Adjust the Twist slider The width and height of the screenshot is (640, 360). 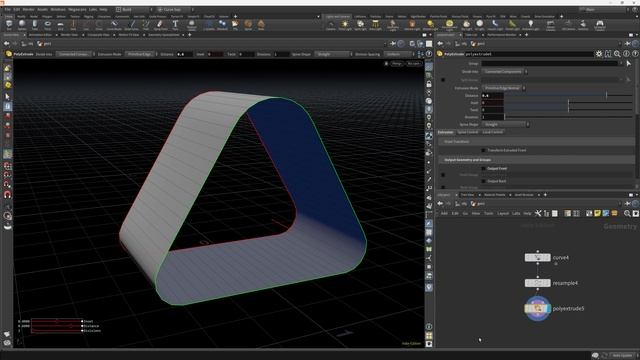(x=568, y=110)
